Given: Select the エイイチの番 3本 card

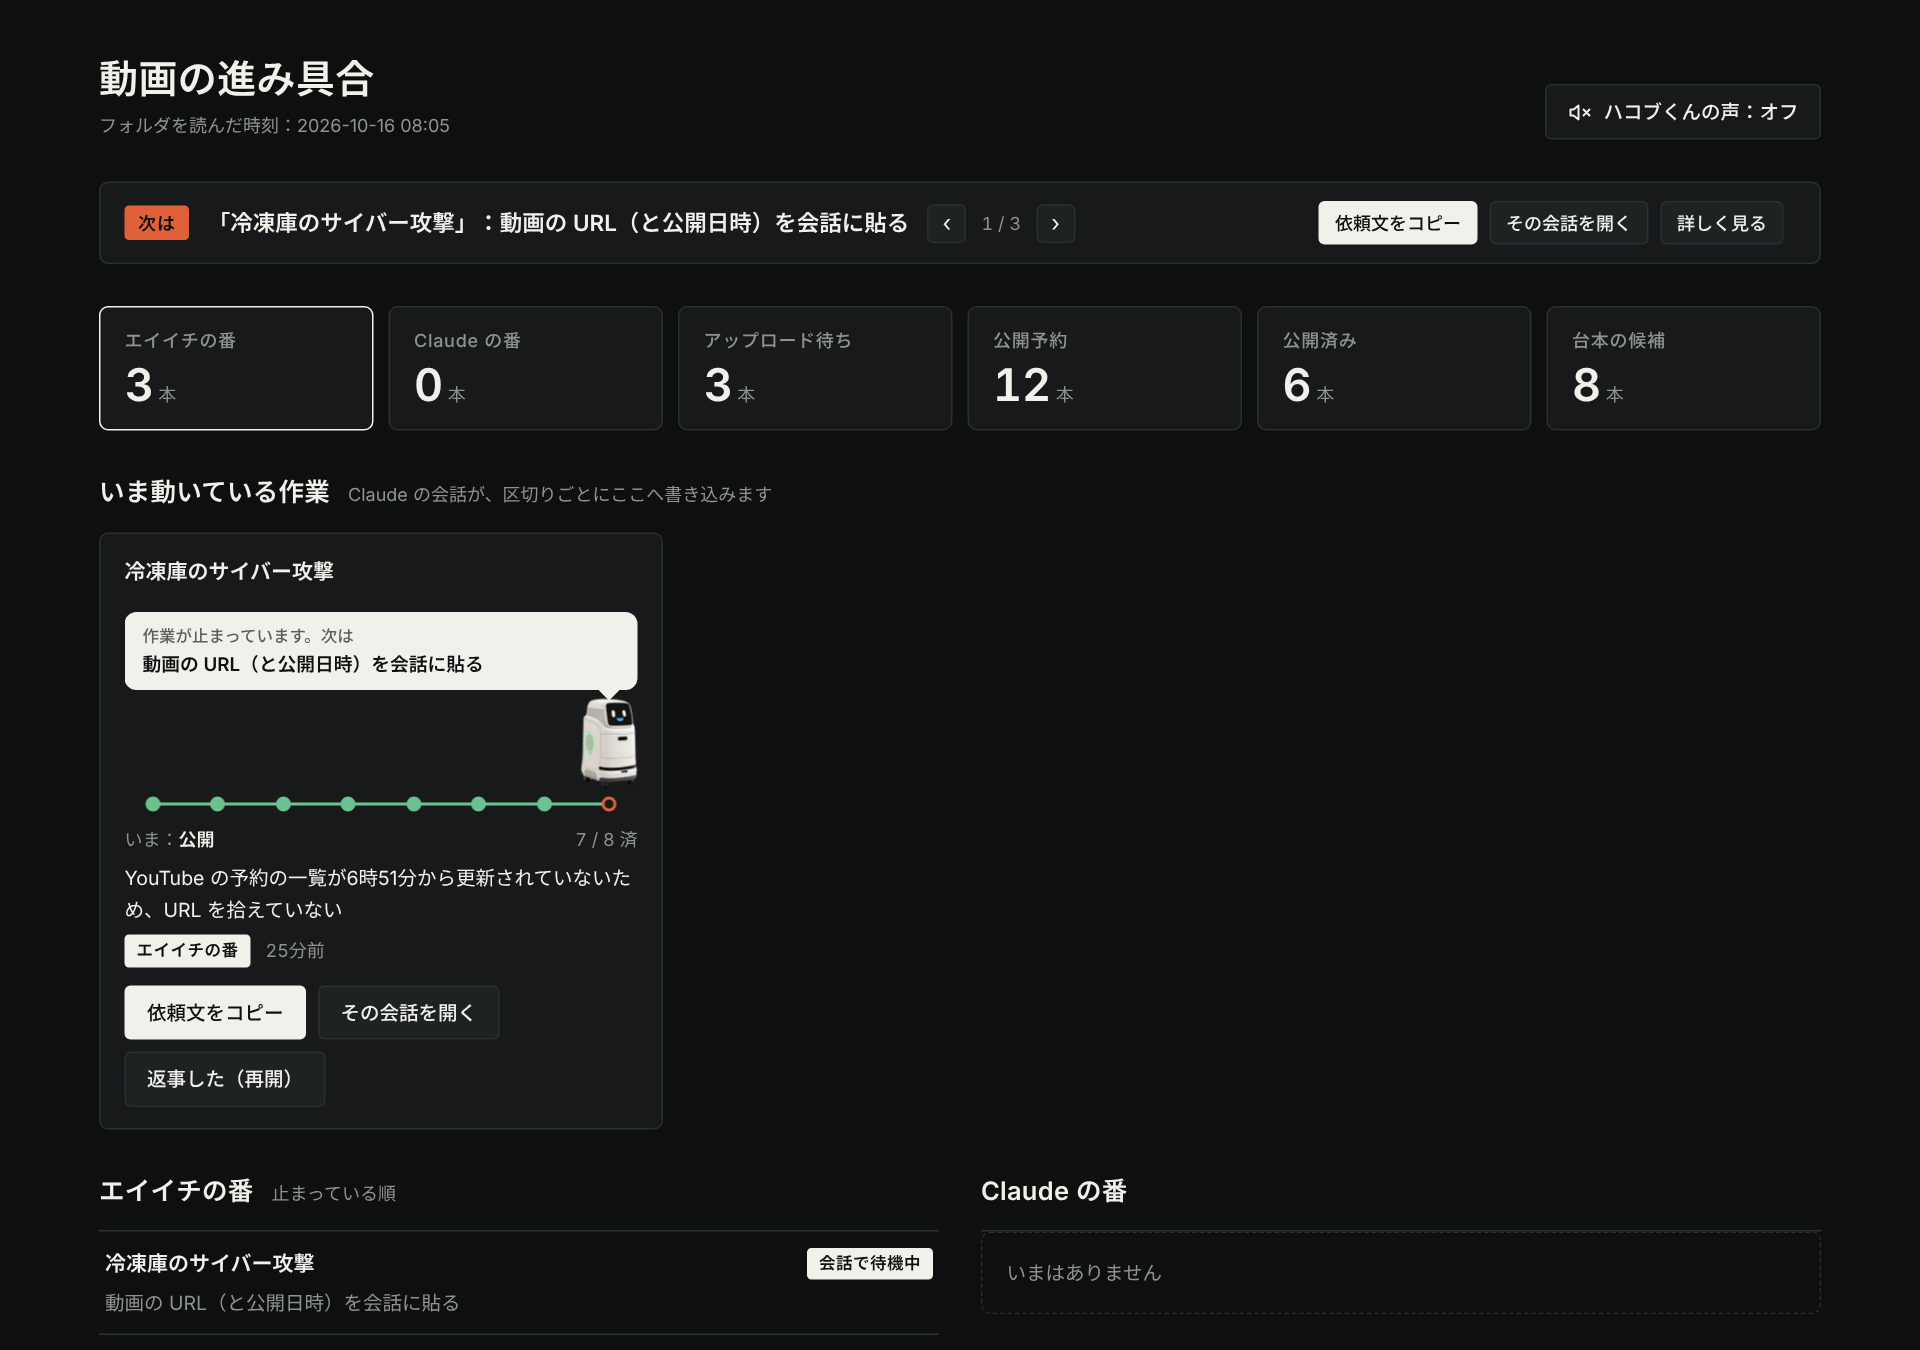Looking at the screenshot, I should pyautogui.click(x=236, y=368).
